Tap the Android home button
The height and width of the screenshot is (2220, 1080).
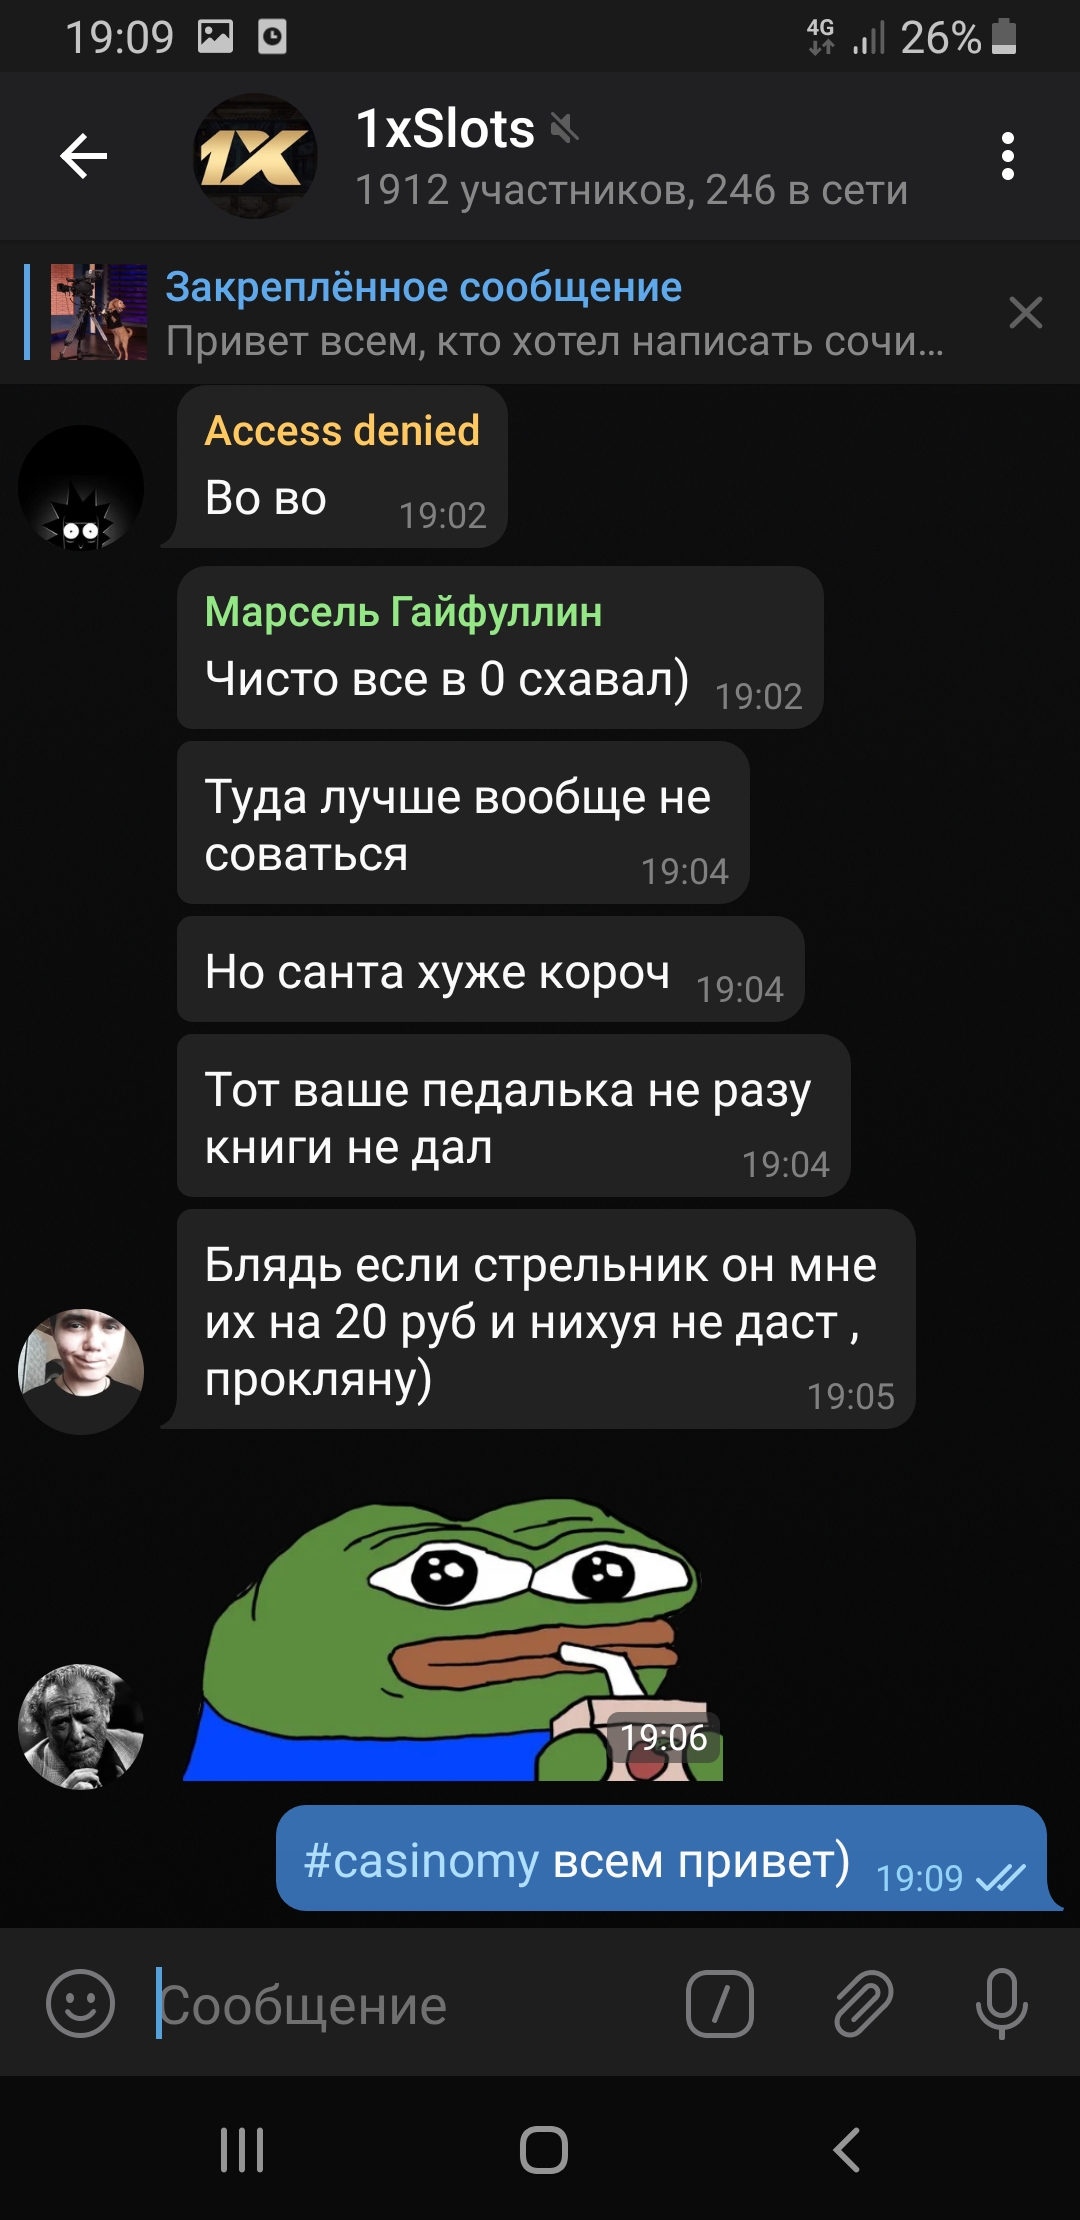click(544, 2149)
